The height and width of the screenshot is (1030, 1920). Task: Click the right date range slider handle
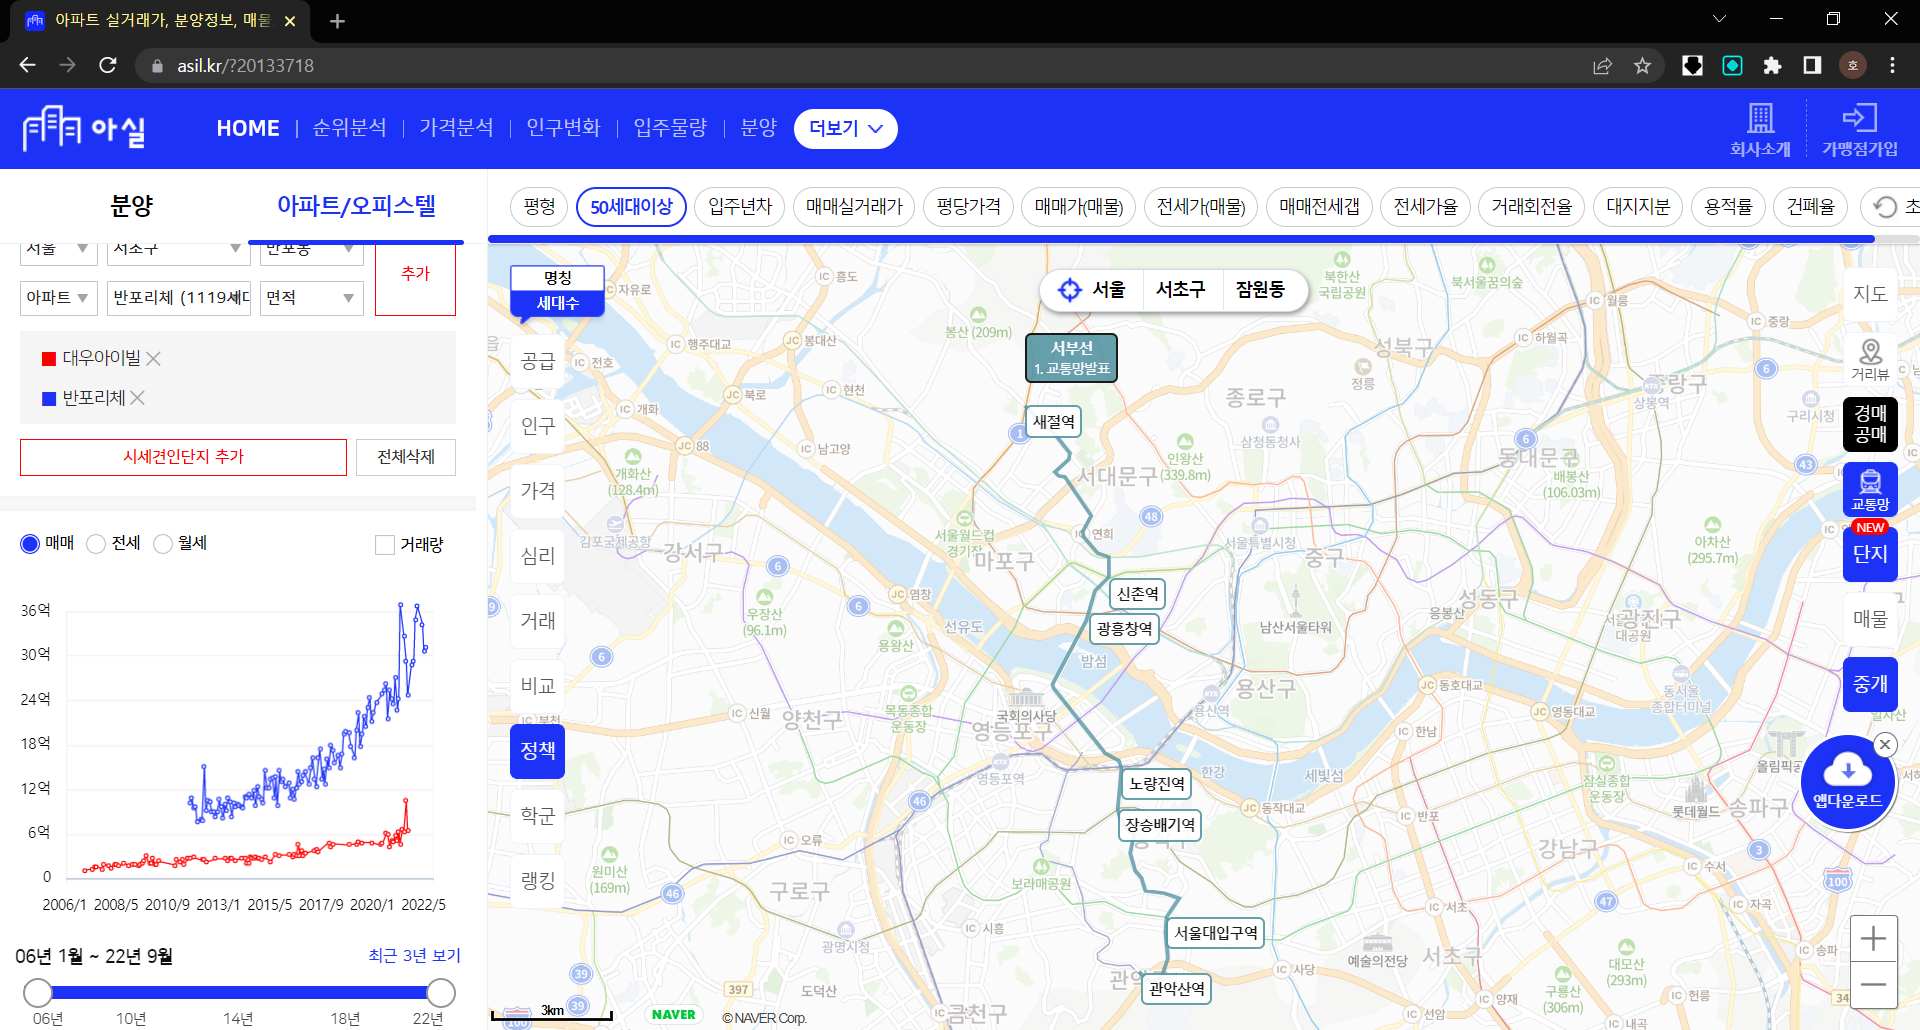(441, 993)
